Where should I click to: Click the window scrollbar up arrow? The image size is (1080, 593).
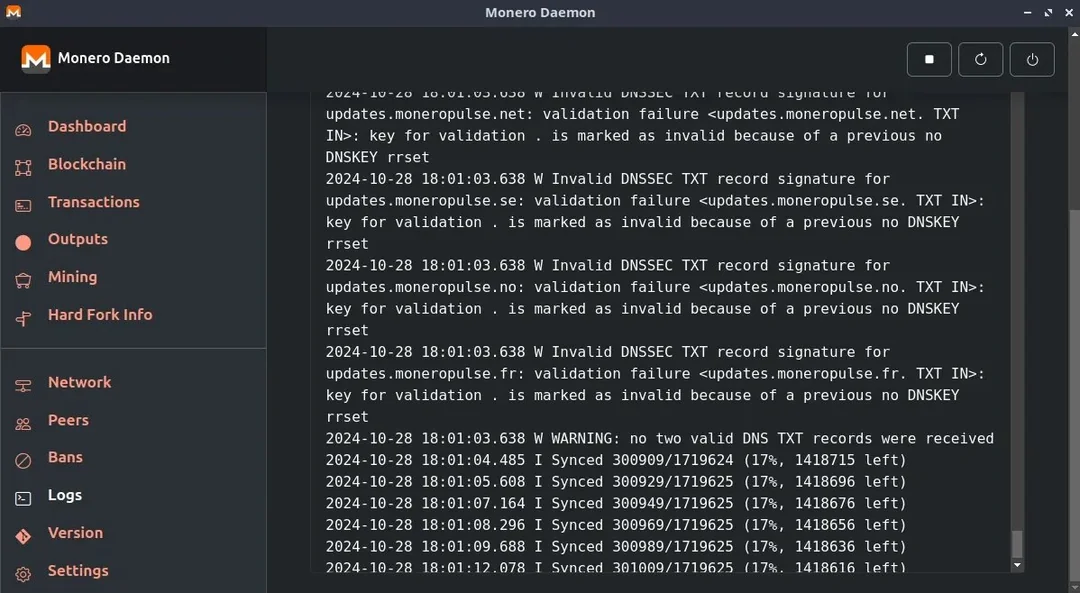click(x=1074, y=32)
